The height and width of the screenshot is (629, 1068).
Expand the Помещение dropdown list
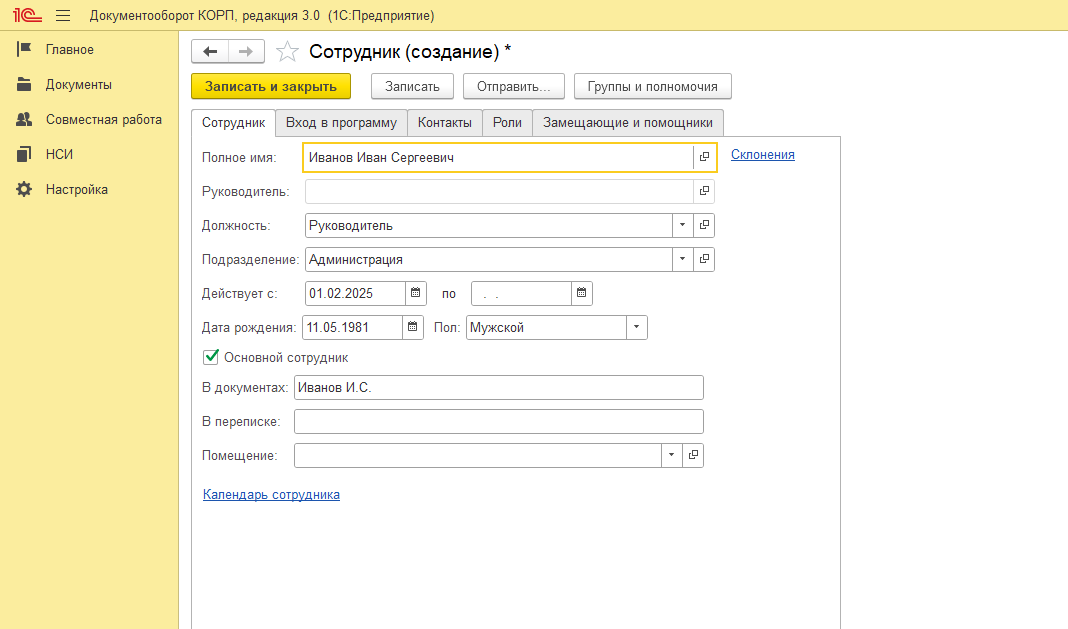(672, 455)
